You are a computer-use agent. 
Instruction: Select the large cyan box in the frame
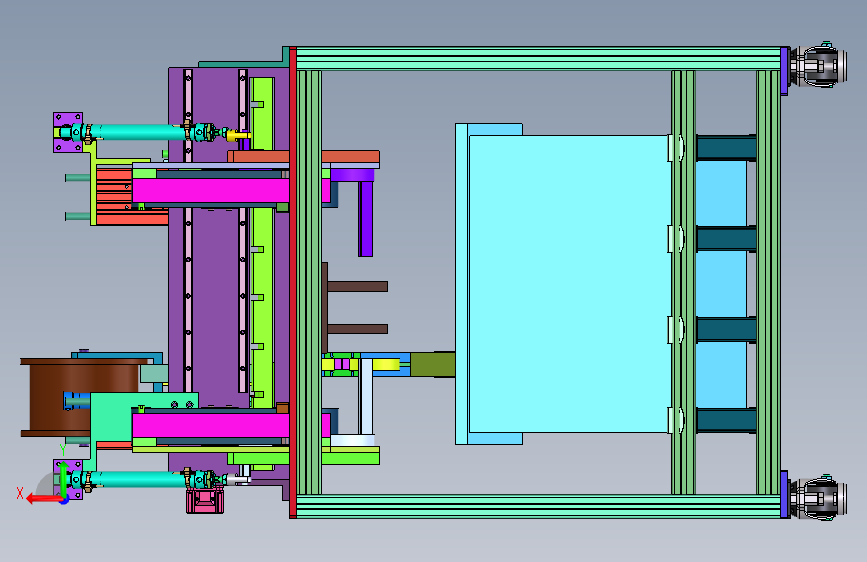coord(570,284)
